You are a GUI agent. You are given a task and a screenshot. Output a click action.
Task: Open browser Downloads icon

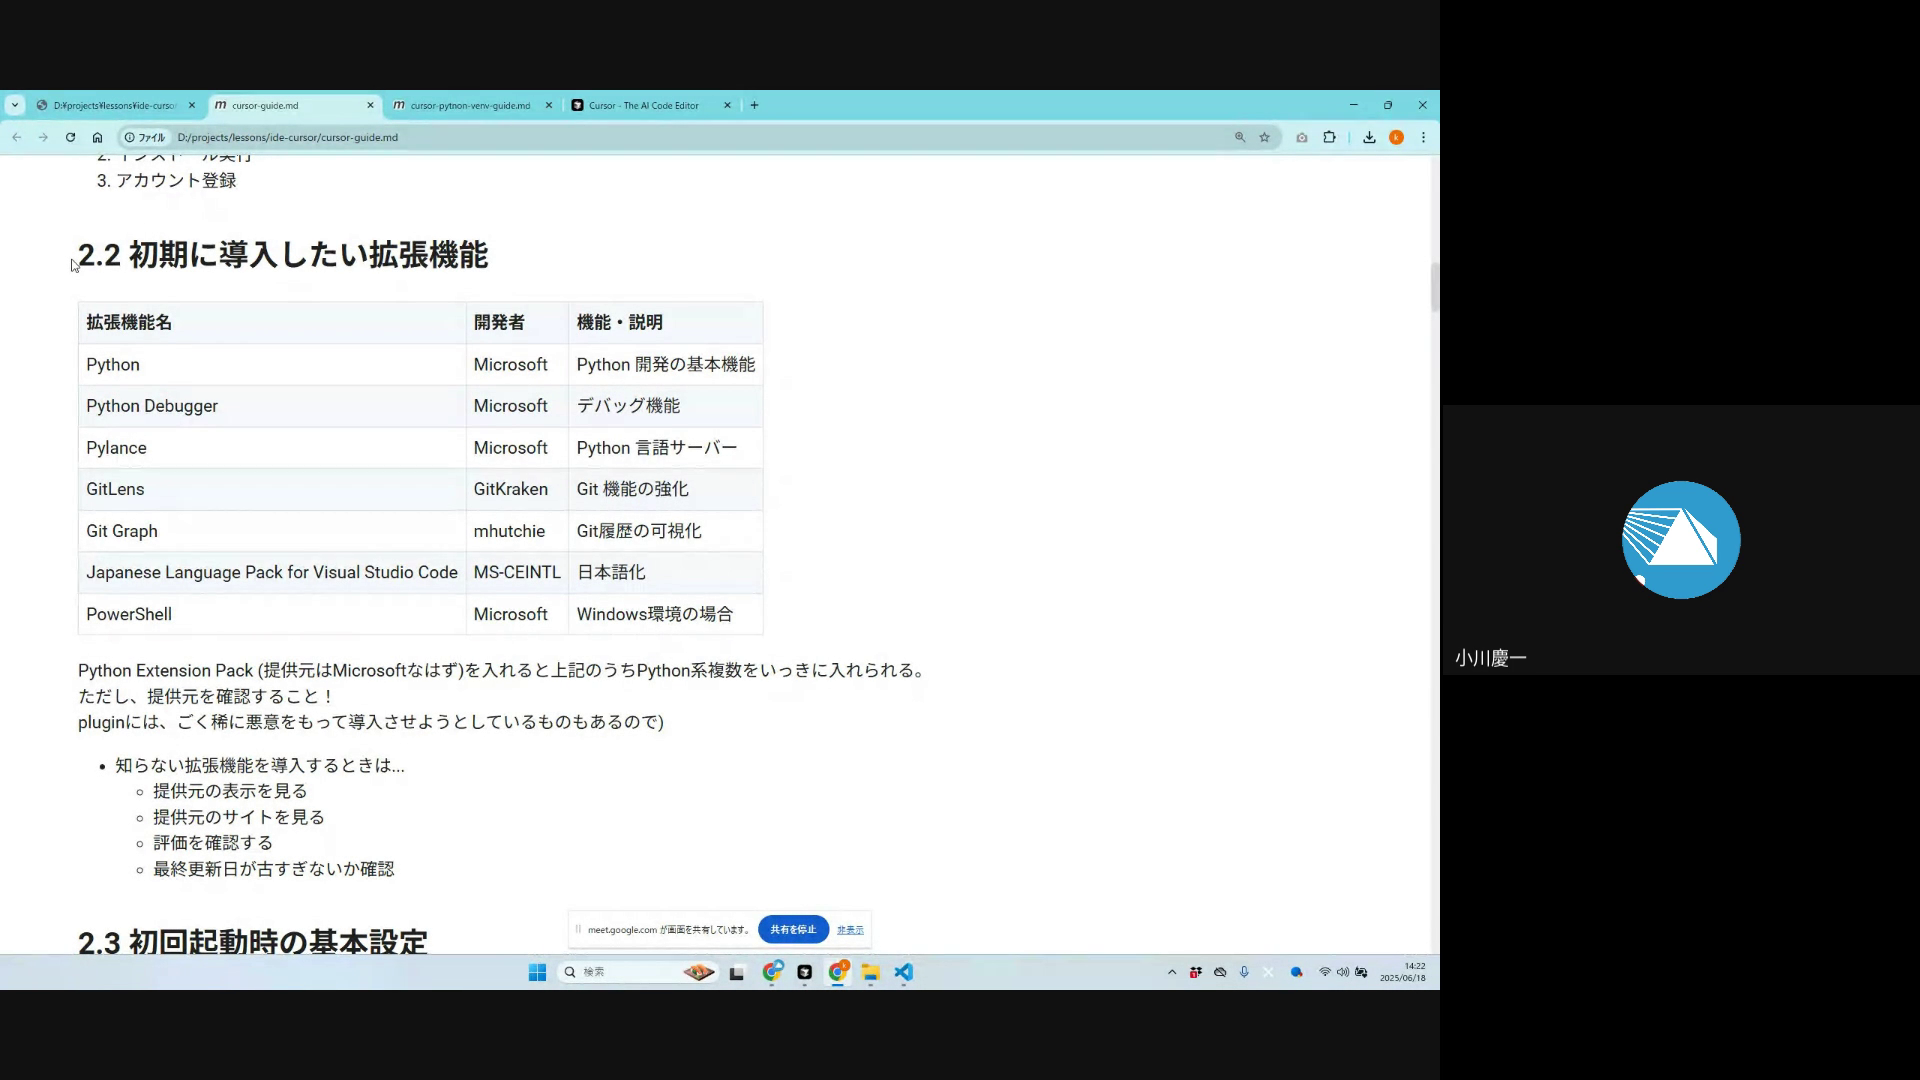1369,137
